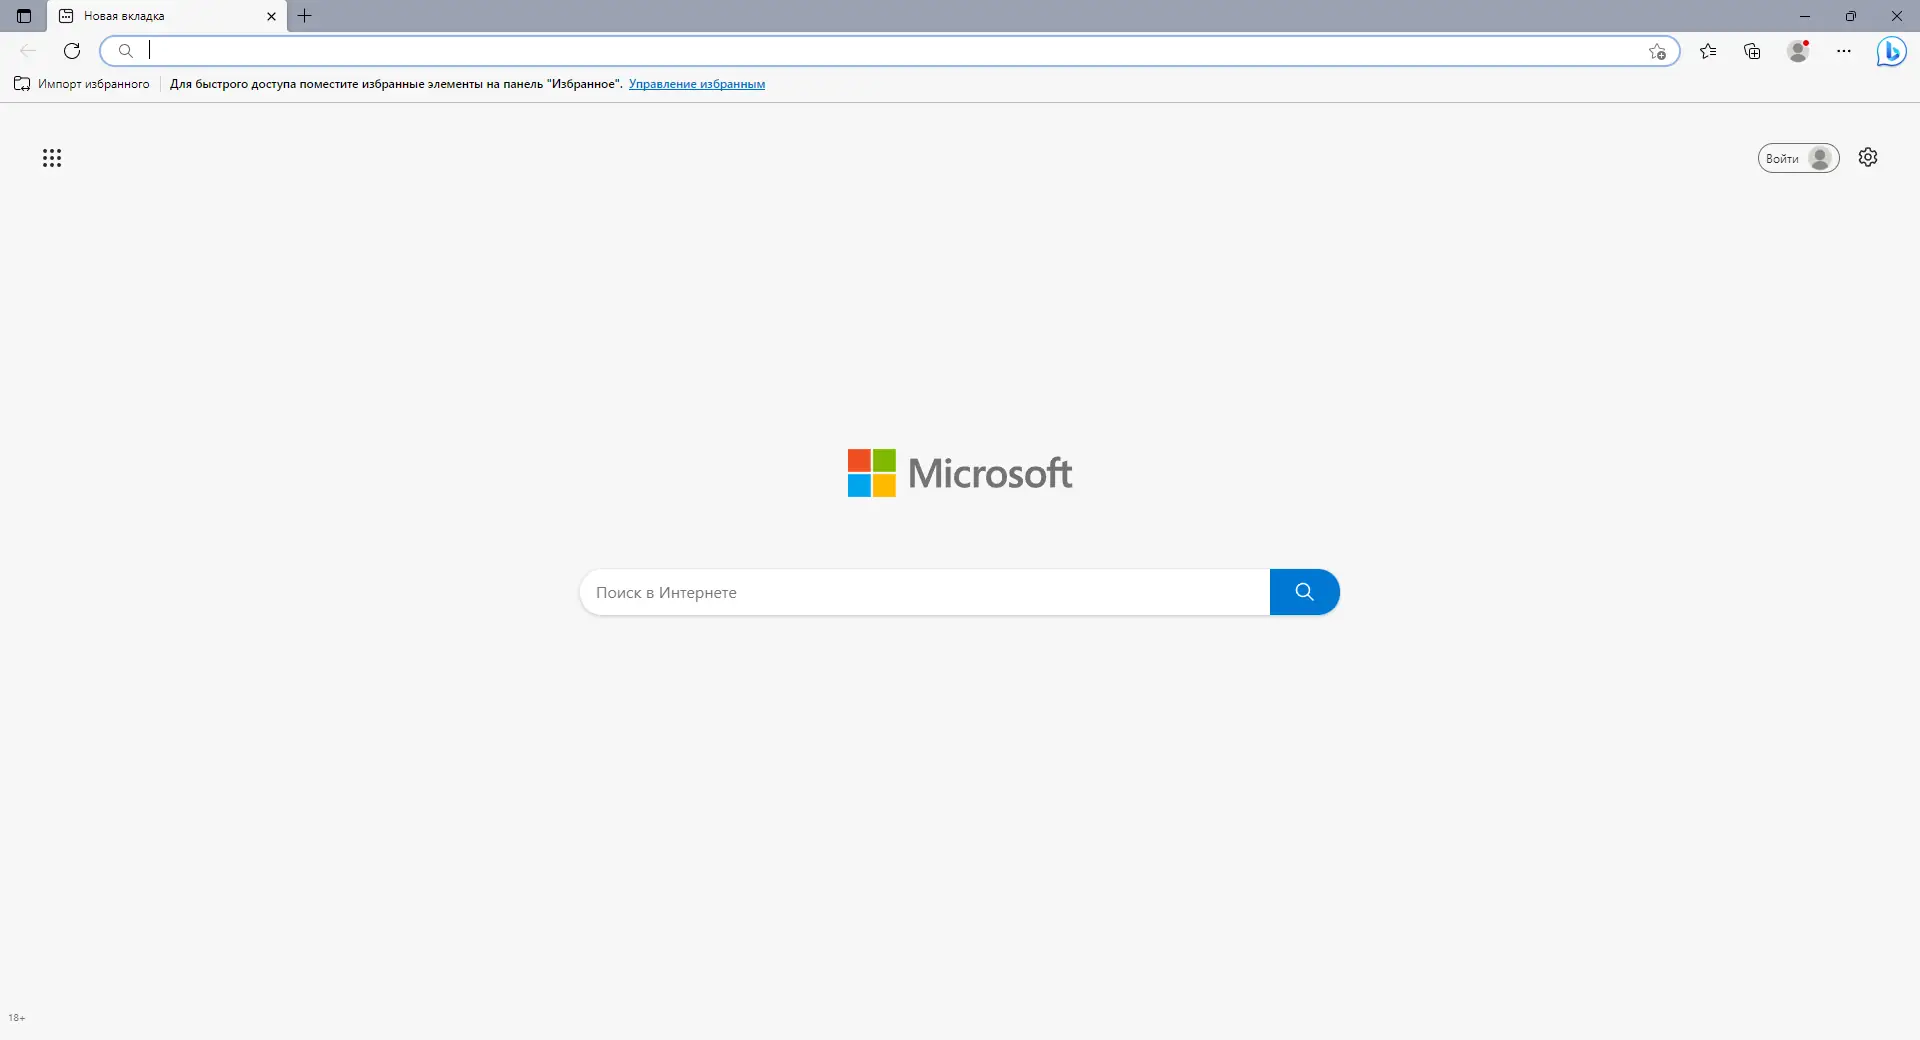Refresh the page with reload icon
1920x1040 pixels.
click(72, 51)
